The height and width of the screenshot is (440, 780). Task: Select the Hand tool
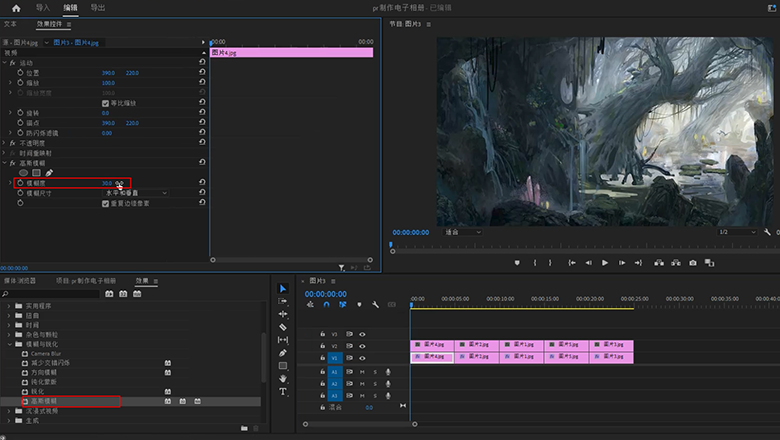coord(283,379)
